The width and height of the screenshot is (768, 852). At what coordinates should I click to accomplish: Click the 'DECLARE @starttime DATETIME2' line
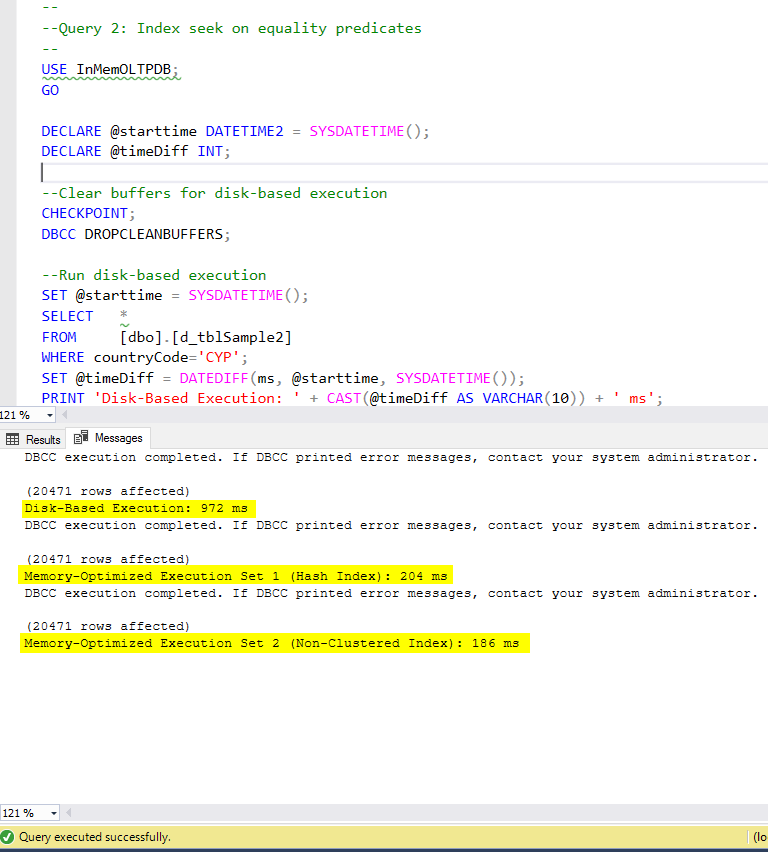click(235, 131)
